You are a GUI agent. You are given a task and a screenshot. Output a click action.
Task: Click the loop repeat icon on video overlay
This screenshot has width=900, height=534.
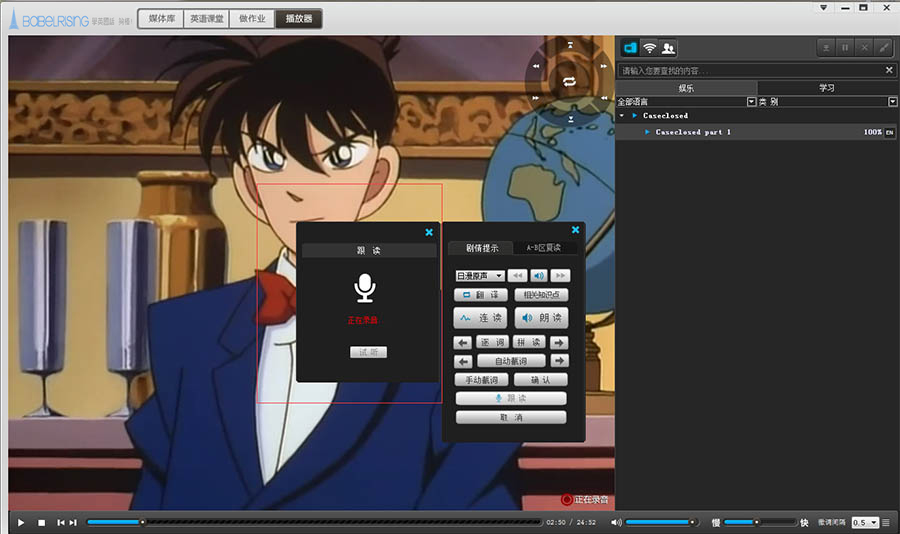pyautogui.click(x=569, y=82)
